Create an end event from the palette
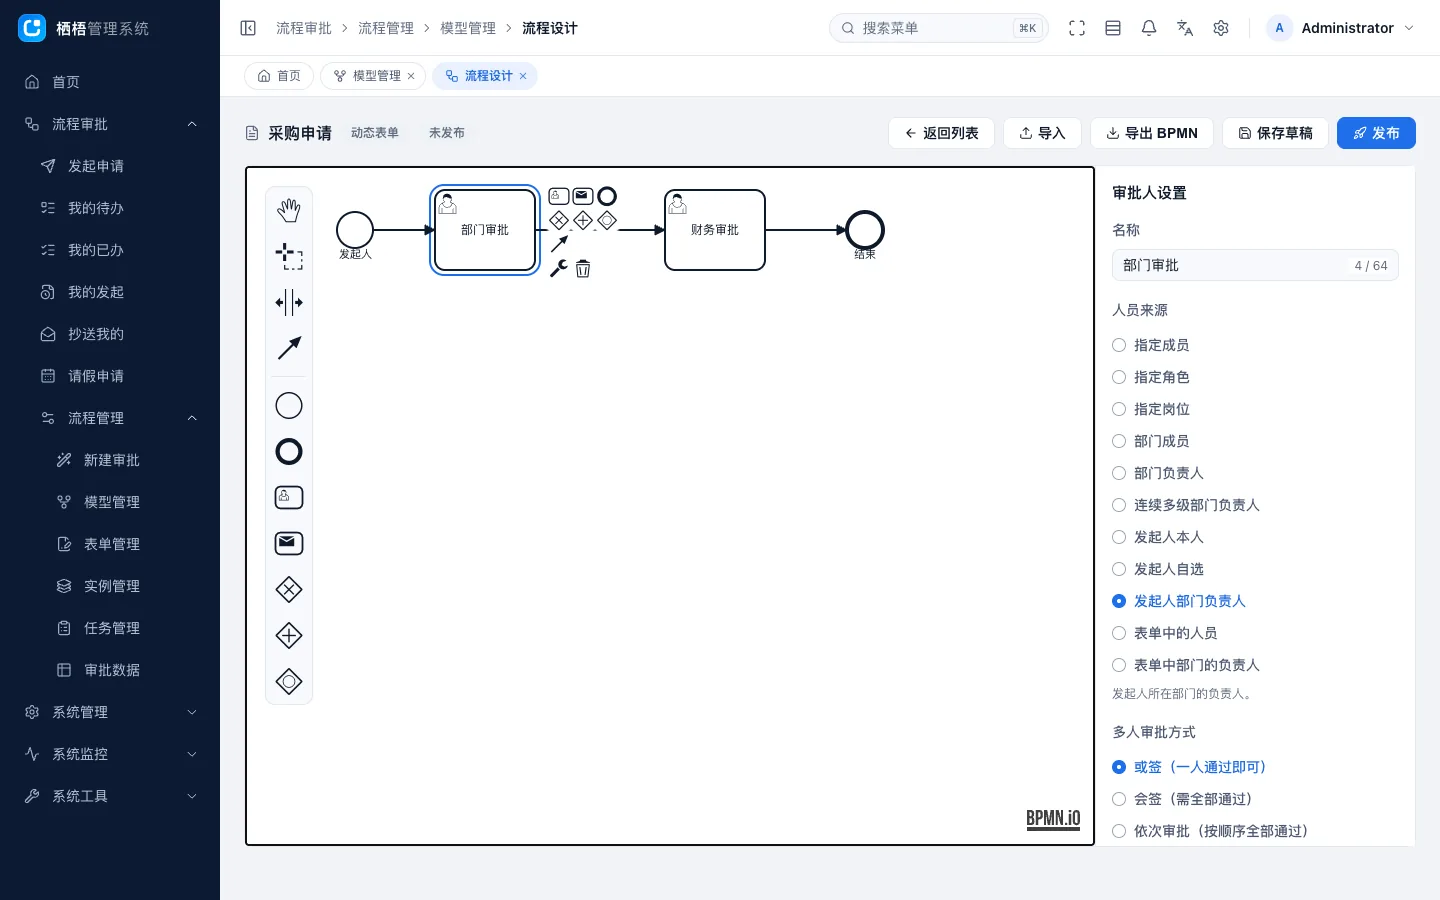This screenshot has width=1440, height=900. (x=289, y=451)
